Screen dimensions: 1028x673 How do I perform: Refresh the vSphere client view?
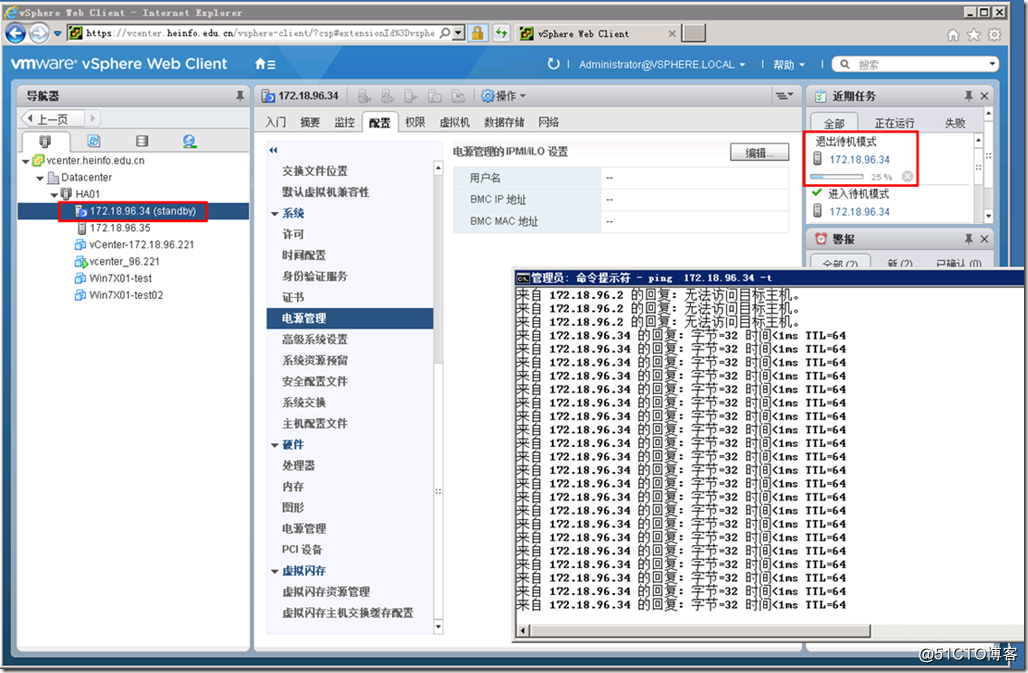[x=554, y=64]
